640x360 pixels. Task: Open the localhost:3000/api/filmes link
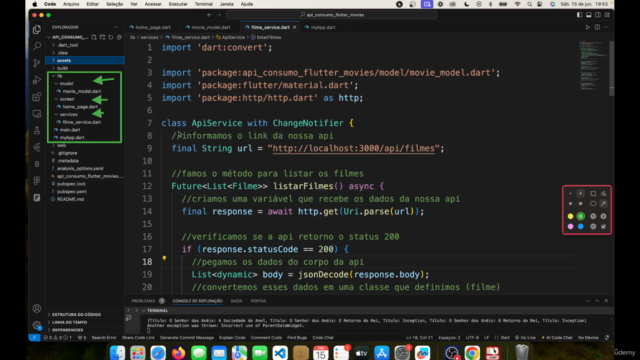tap(353, 148)
